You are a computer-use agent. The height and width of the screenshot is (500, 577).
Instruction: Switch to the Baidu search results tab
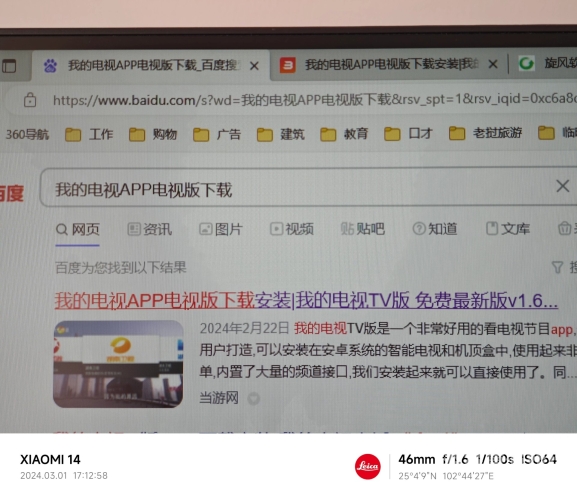click(x=151, y=65)
